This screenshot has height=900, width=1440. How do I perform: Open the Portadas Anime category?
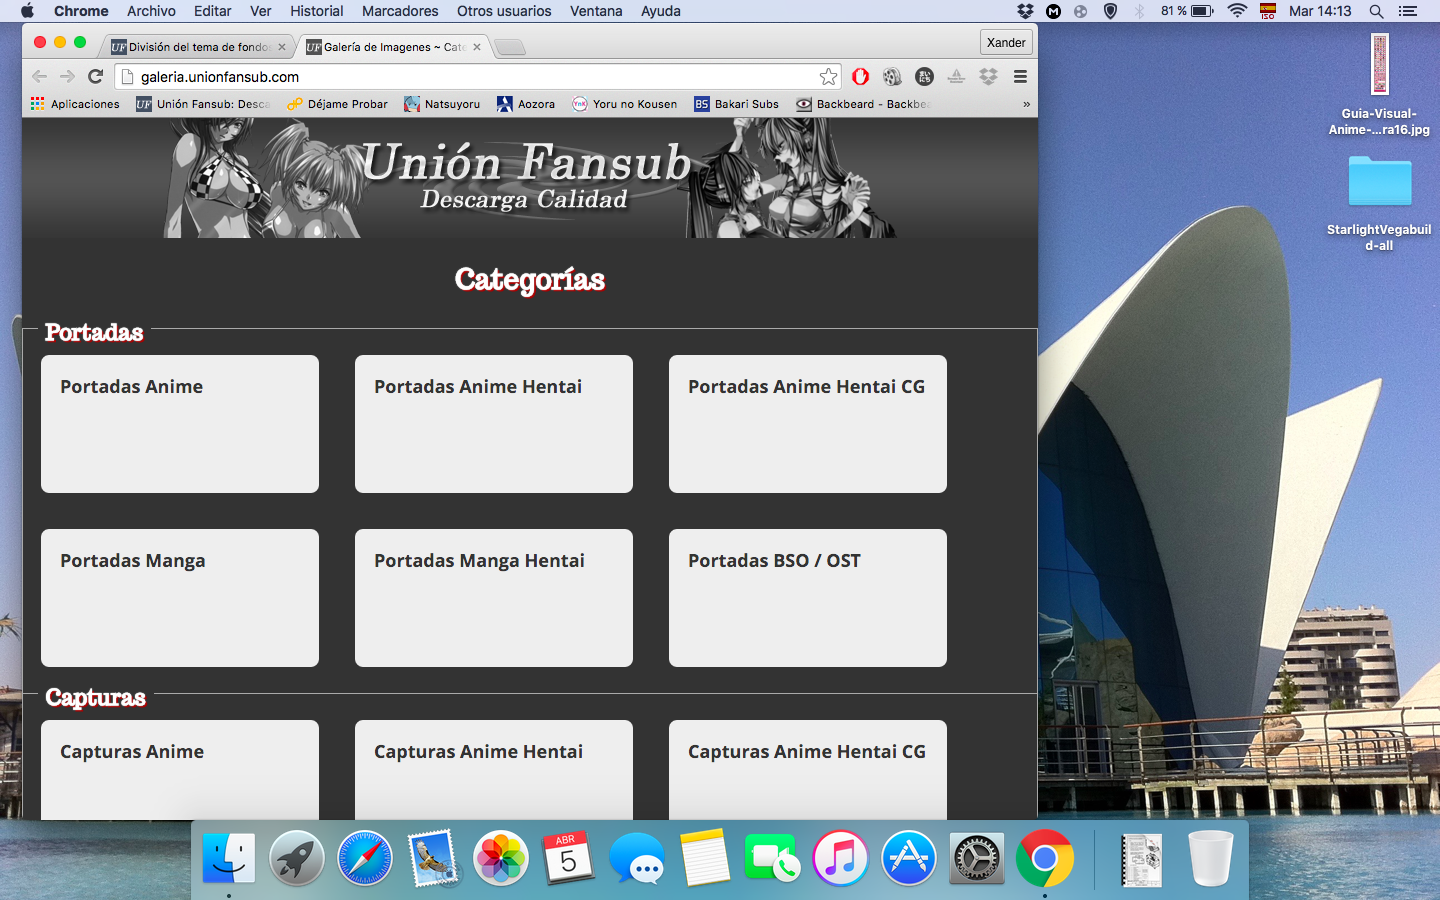click(180, 424)
